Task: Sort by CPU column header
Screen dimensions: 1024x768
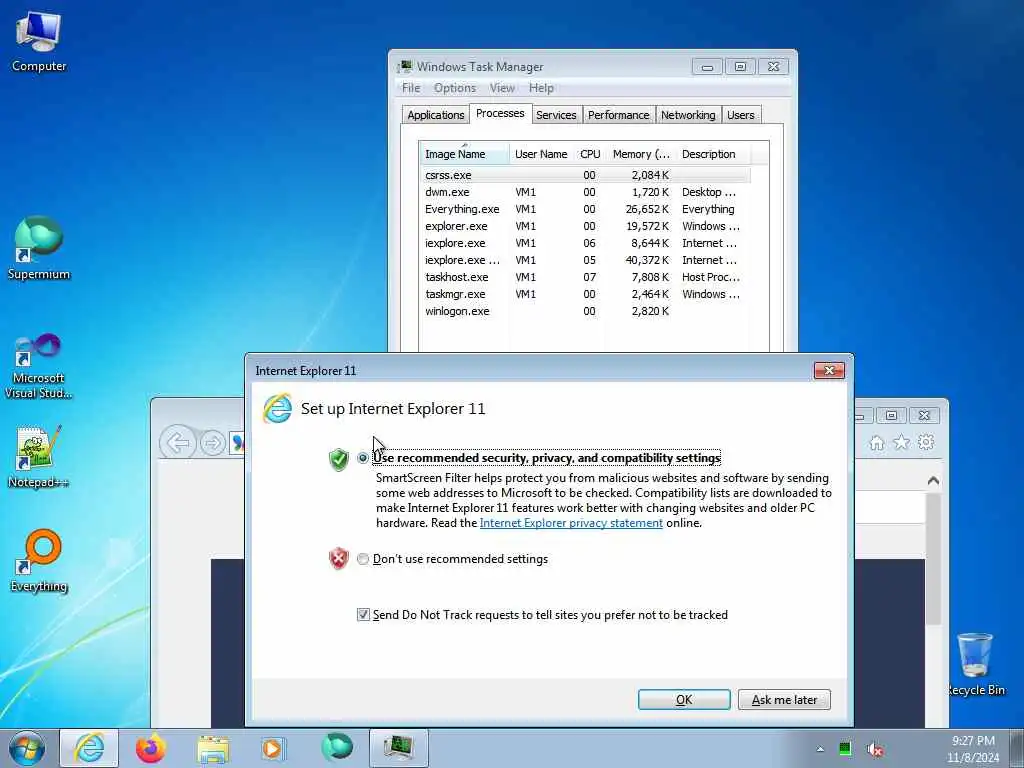Action: coord(590,154)
